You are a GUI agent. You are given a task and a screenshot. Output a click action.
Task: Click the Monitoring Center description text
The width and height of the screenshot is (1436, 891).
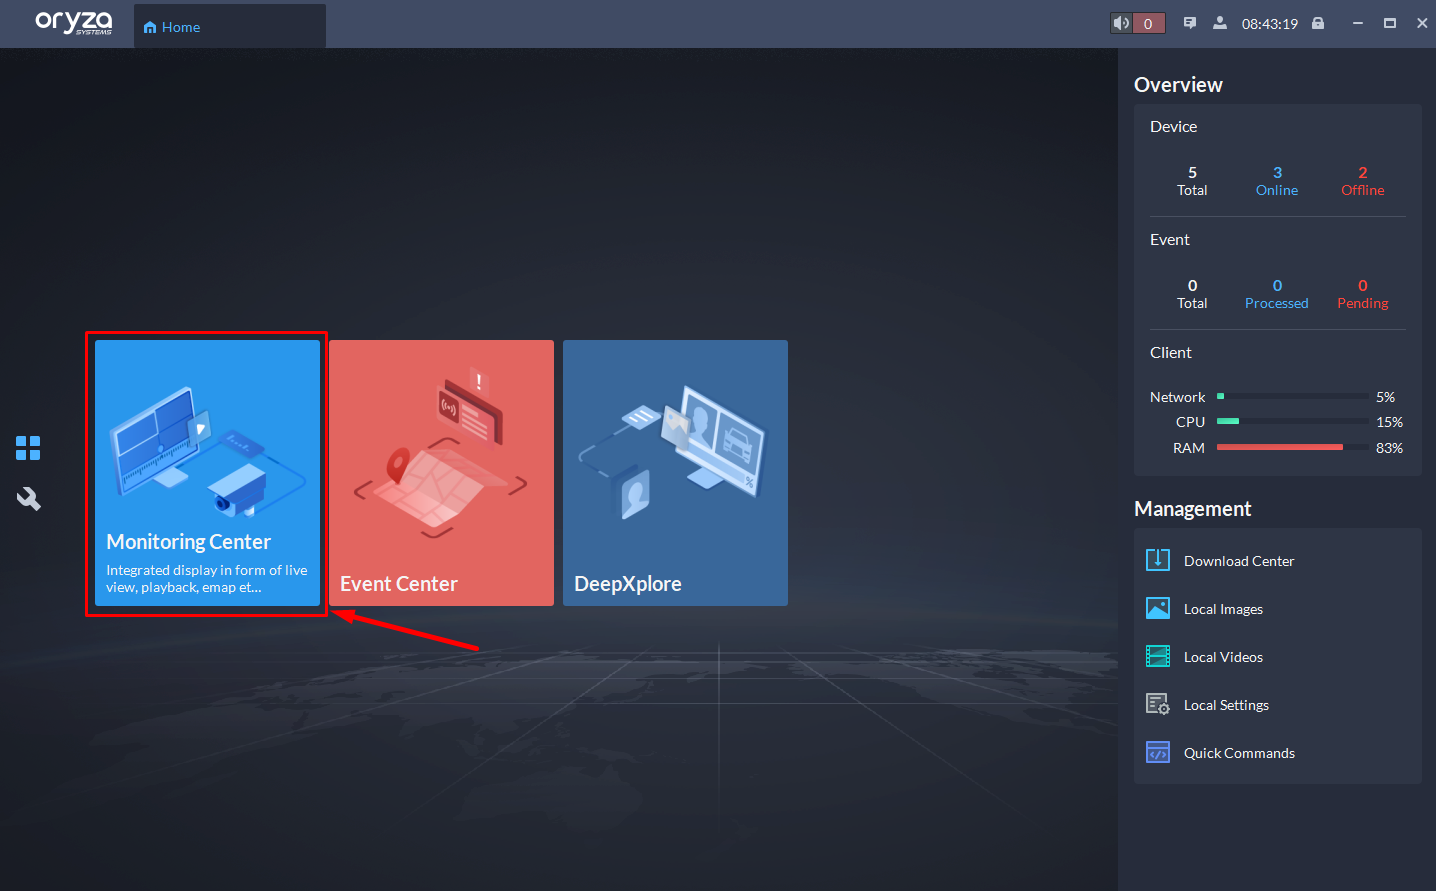[207, 579]
